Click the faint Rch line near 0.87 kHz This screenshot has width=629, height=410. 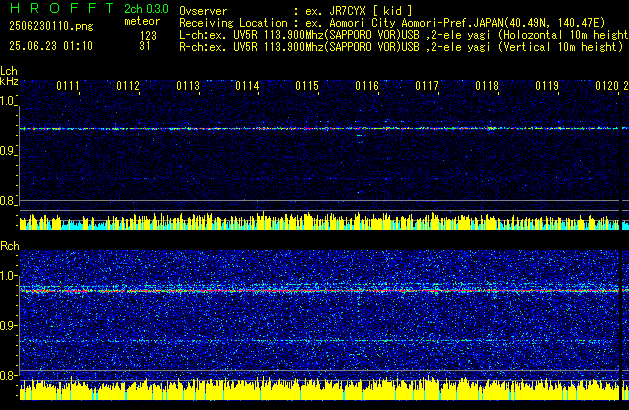coord(319,341)
